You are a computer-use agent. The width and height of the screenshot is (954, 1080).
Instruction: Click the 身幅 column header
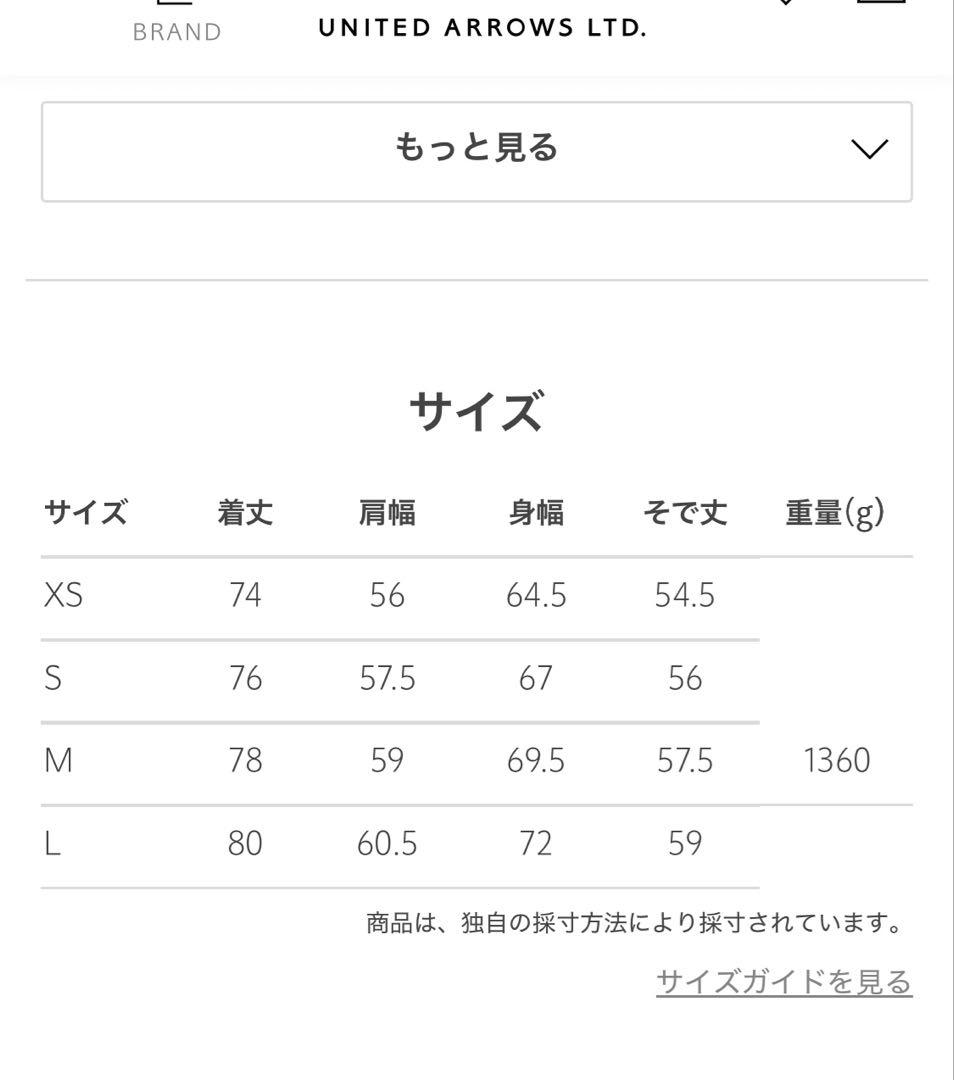click(535, 512)
